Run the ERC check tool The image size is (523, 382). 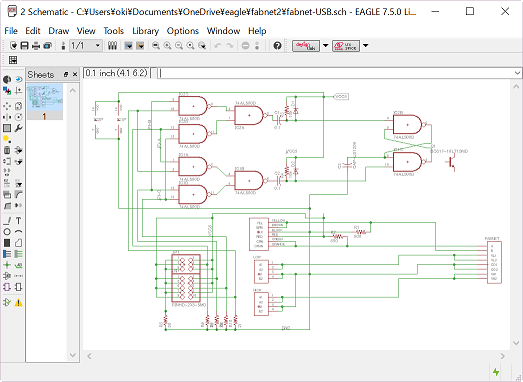click(7, 303)
